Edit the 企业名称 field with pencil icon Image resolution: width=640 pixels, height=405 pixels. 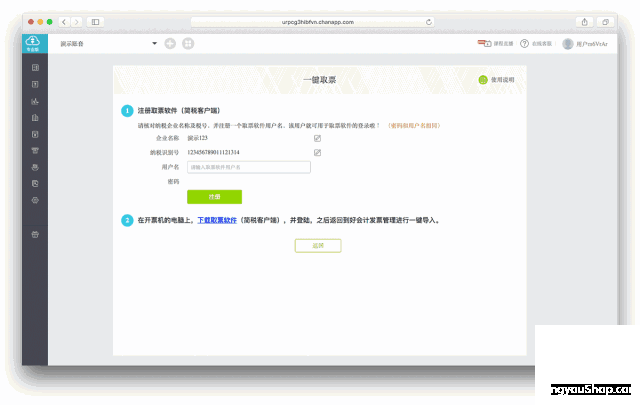click(317, 138)
